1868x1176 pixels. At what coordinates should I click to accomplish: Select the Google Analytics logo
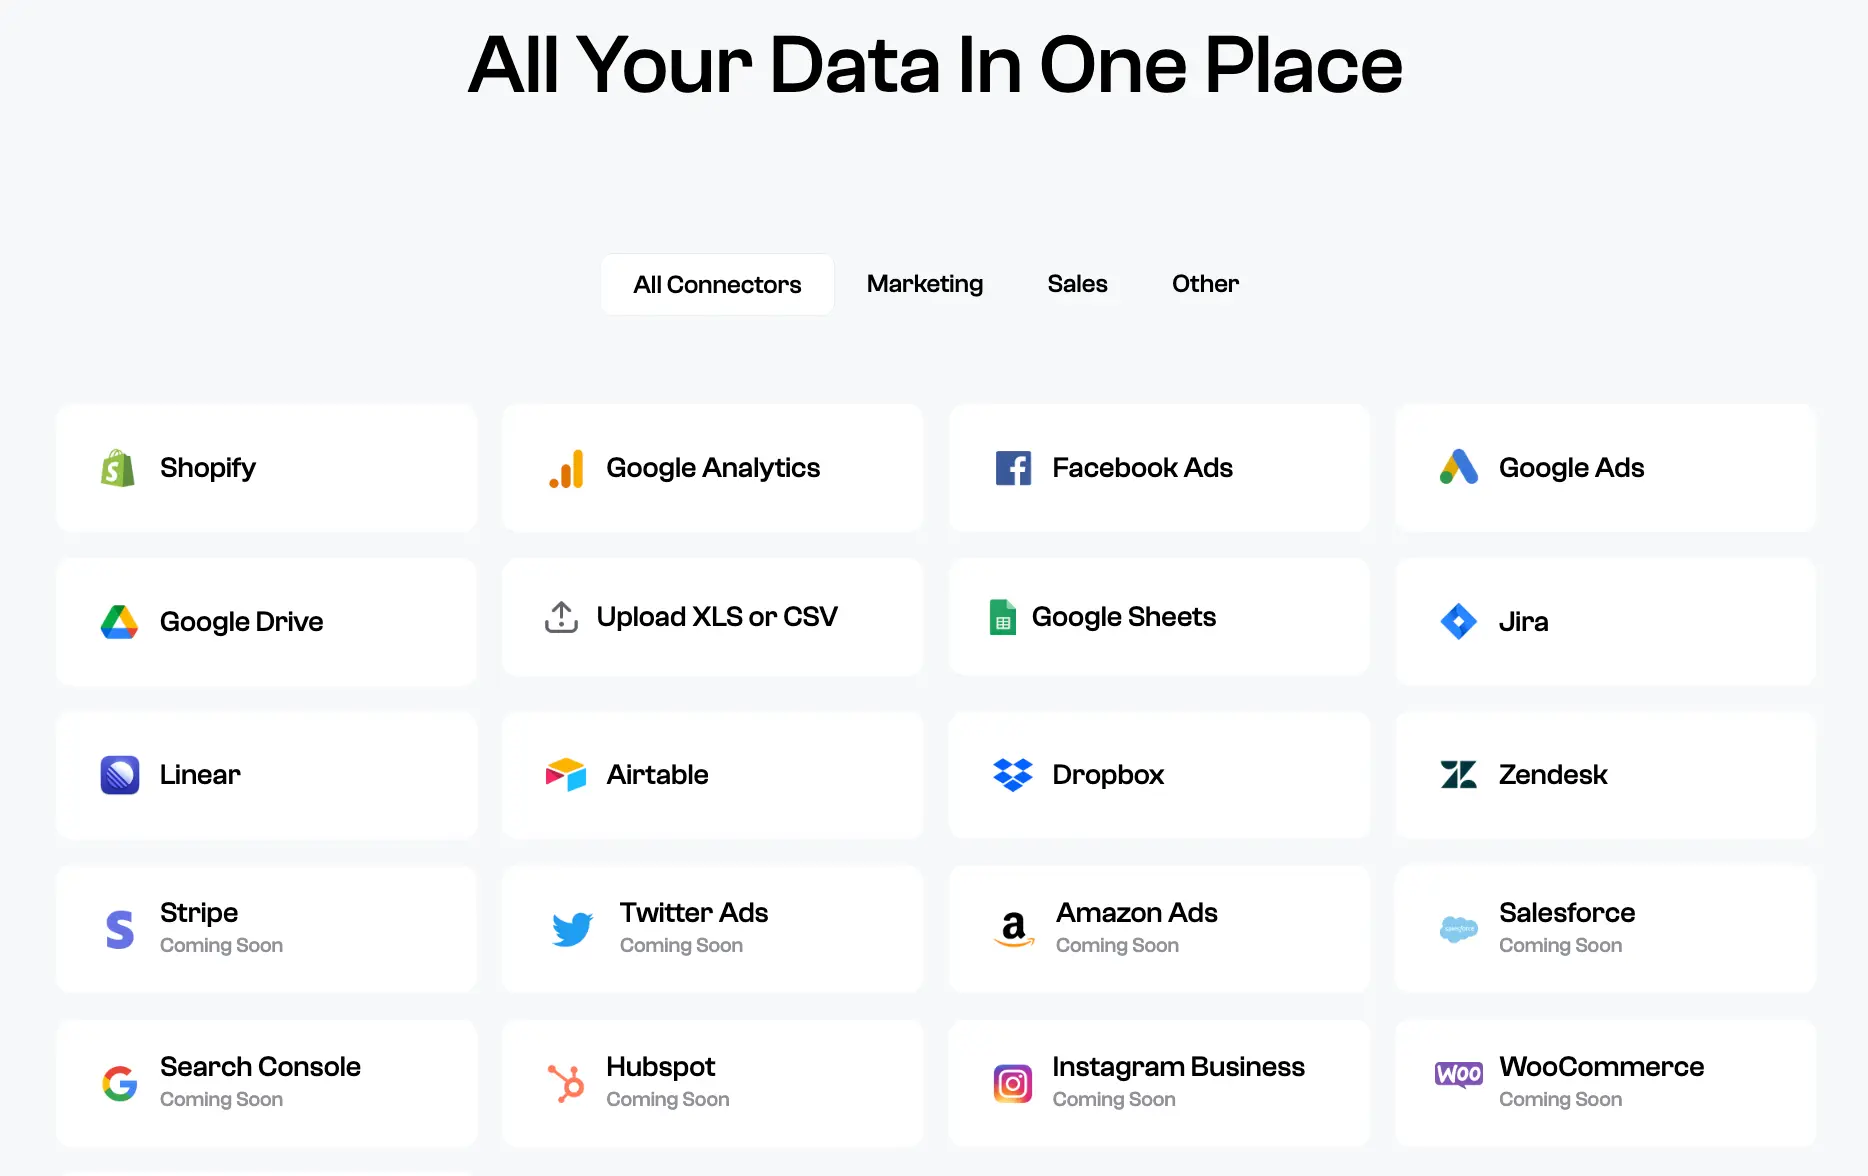pyautogui.click(x=565, y=467)
